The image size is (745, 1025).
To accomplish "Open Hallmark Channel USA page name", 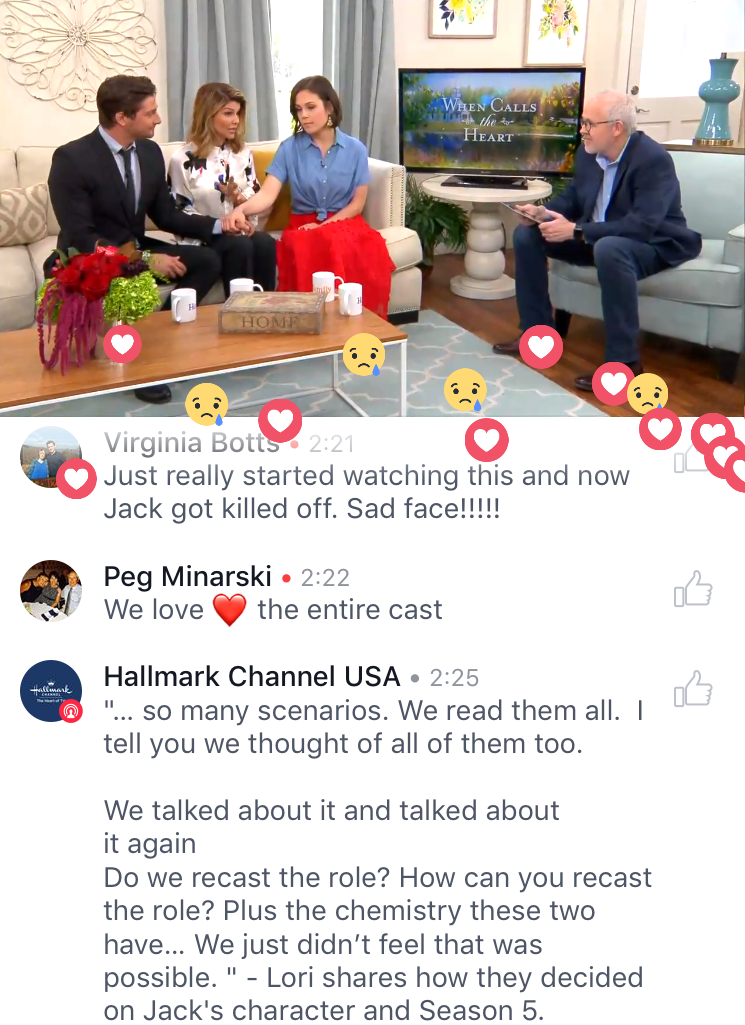I will [252, 677].
